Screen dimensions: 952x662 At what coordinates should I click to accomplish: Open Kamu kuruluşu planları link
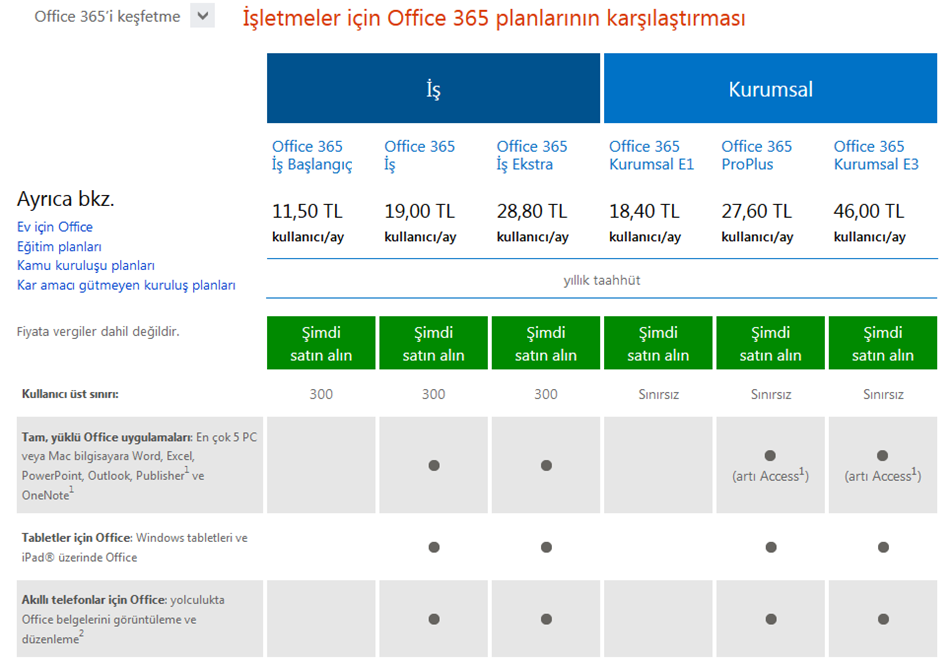[86, 265]
